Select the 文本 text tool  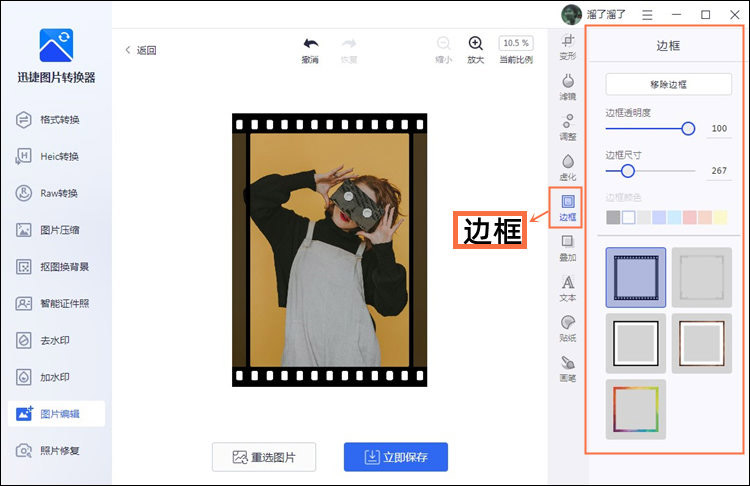tap(568, 288)
